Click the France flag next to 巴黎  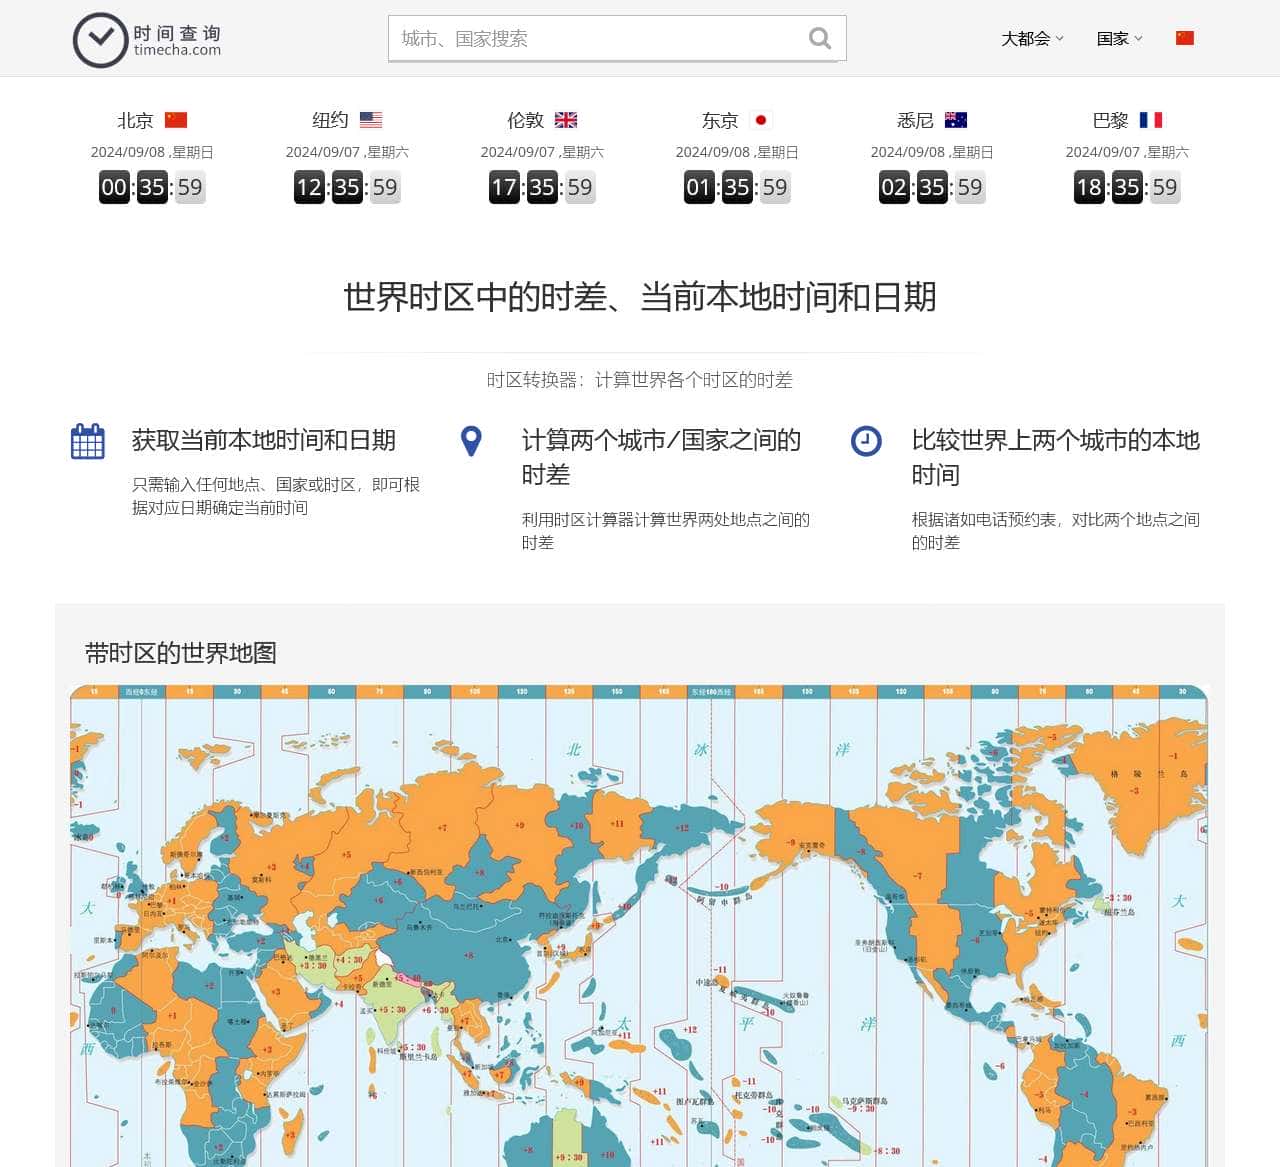[x=1152, y=119]
